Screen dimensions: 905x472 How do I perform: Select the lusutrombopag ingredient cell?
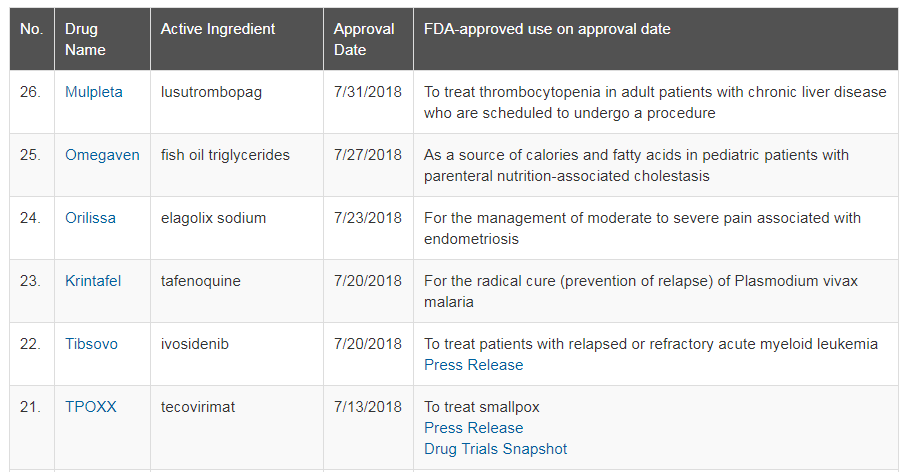click(x=237, y=102)
